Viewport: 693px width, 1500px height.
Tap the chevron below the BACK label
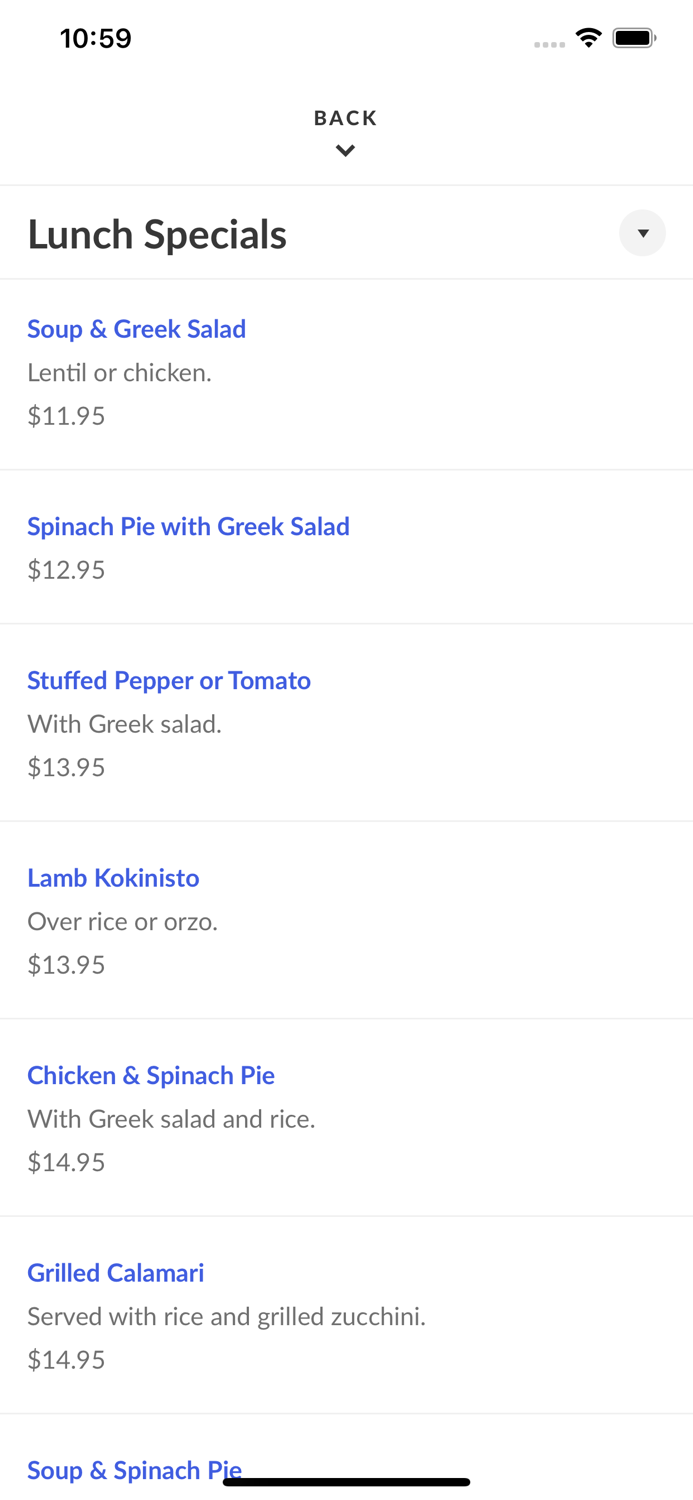[345, 150]
